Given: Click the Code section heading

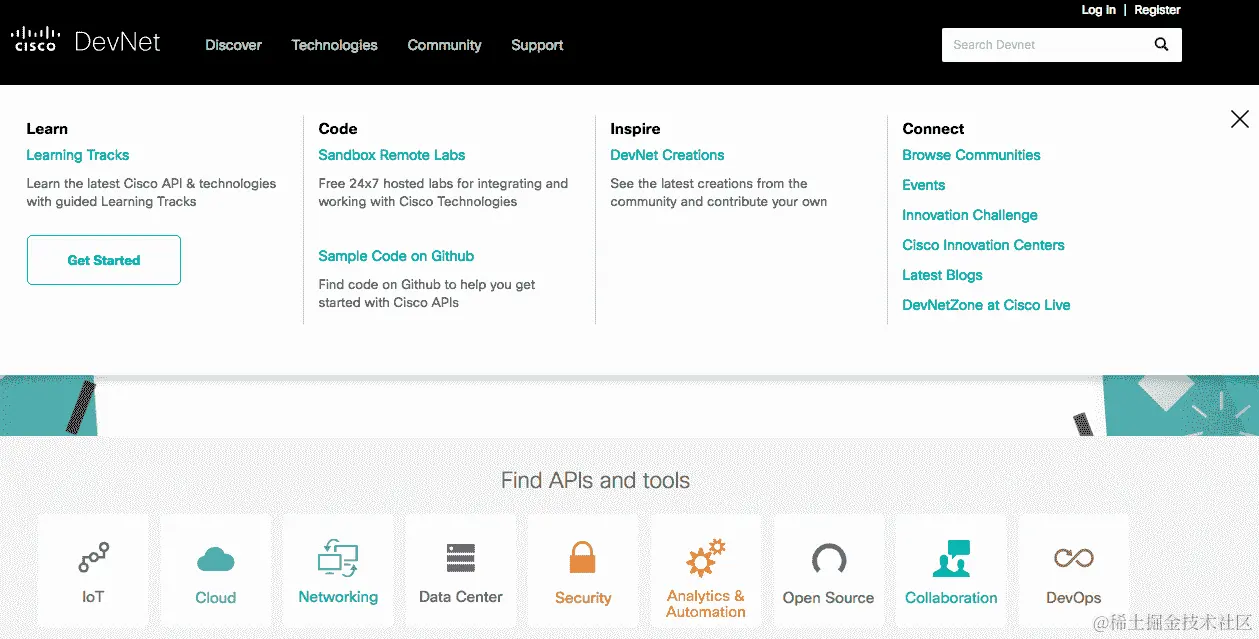Looking at the screenshot, I should click(x=337, y=129).
